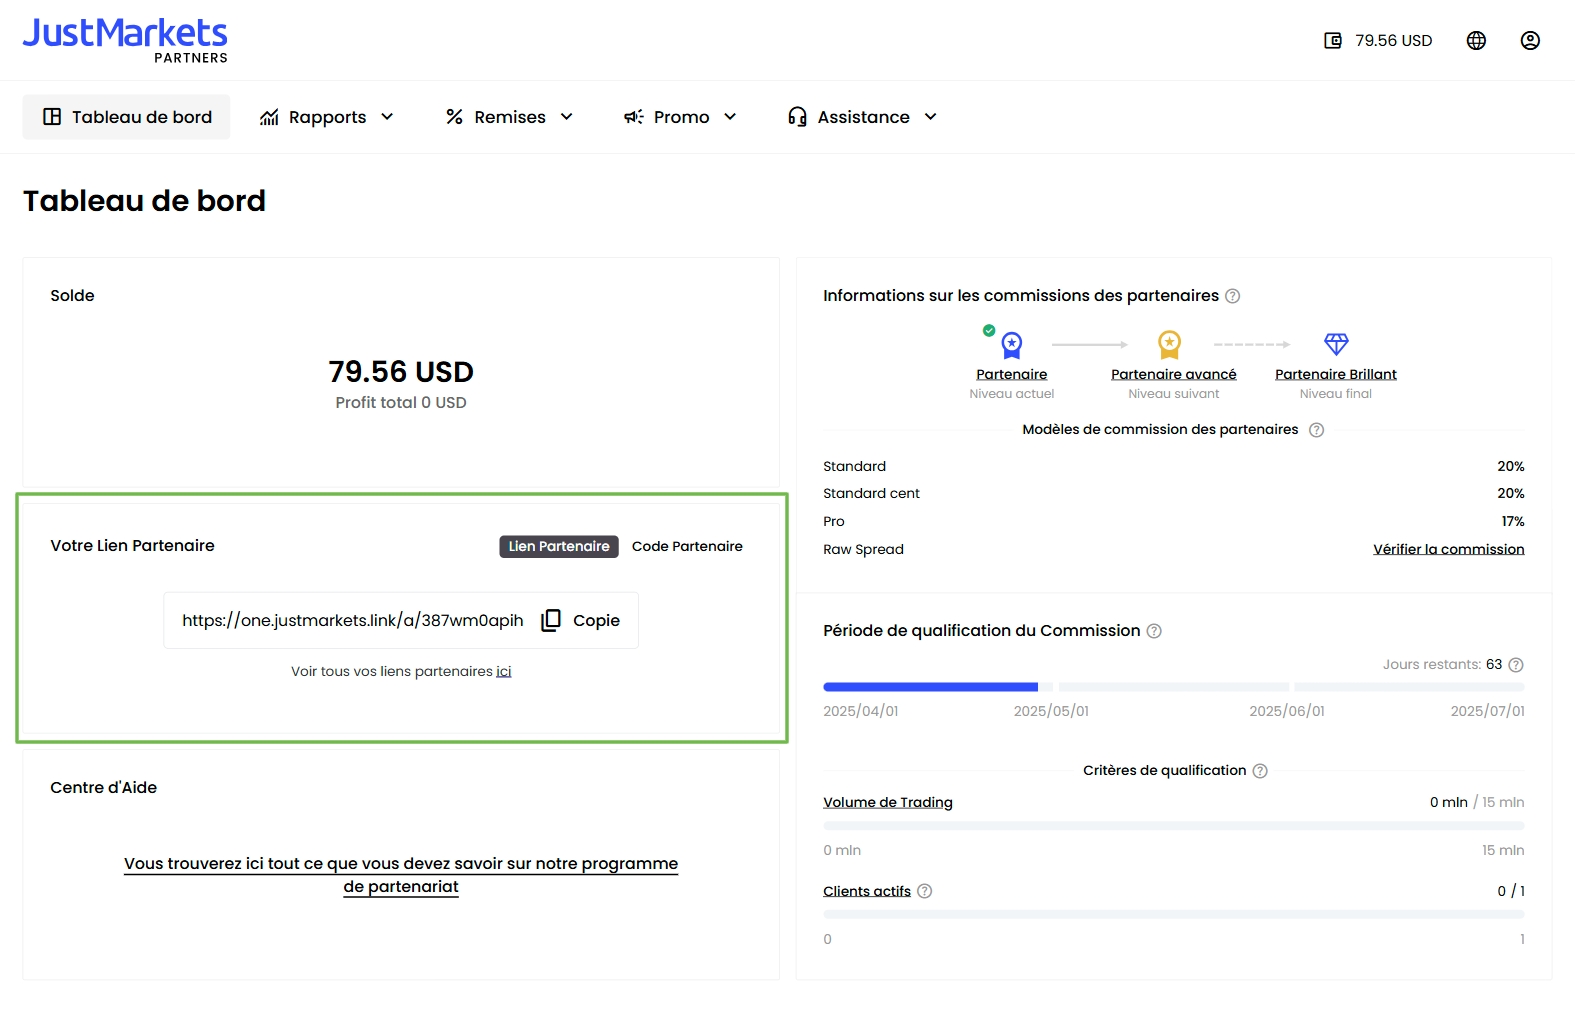The height and width of the screenshot is (1012, 1575).
Task: Go to Tableau de bord tab
Action: (126, 117)
